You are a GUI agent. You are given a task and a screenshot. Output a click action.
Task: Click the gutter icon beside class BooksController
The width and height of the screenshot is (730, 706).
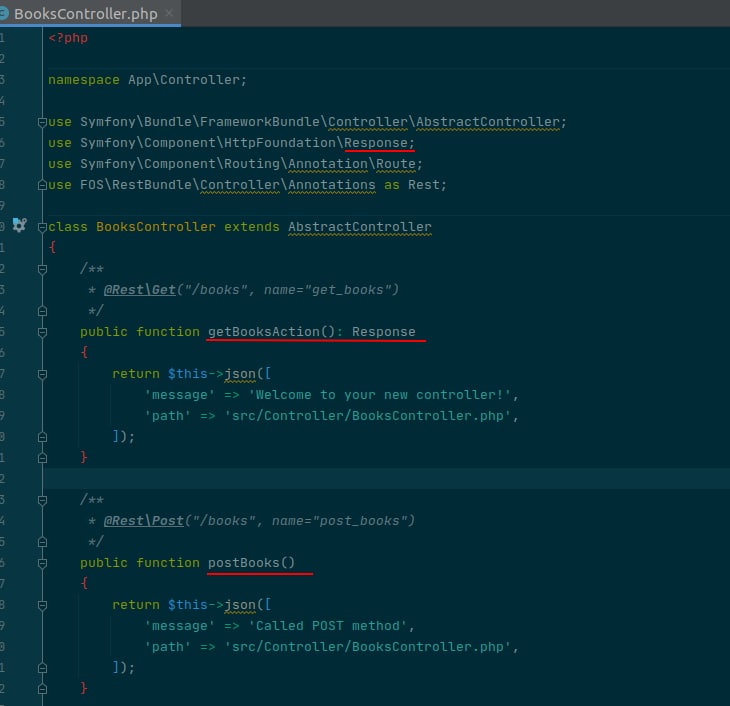coord(19,225)
